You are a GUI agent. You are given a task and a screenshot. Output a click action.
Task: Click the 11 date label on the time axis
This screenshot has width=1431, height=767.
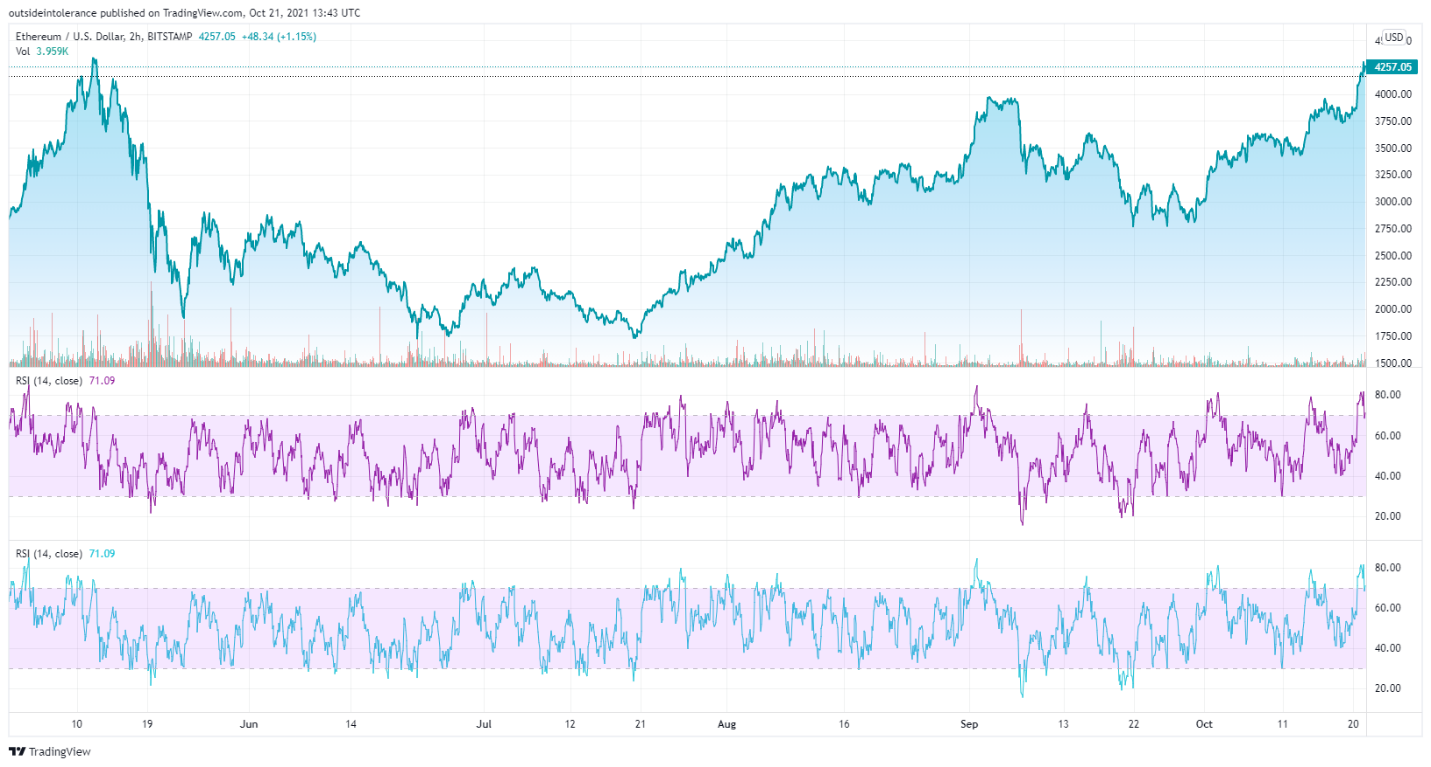tap(1283, 723)
